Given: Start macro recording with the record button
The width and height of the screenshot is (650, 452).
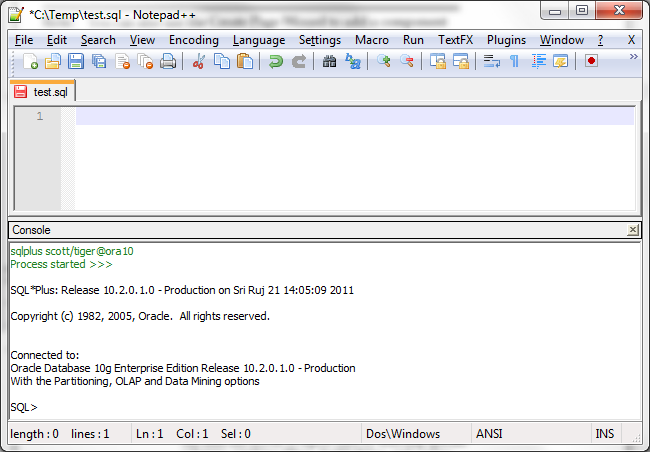Looking at the screenshot, I should tap(591, 62).
